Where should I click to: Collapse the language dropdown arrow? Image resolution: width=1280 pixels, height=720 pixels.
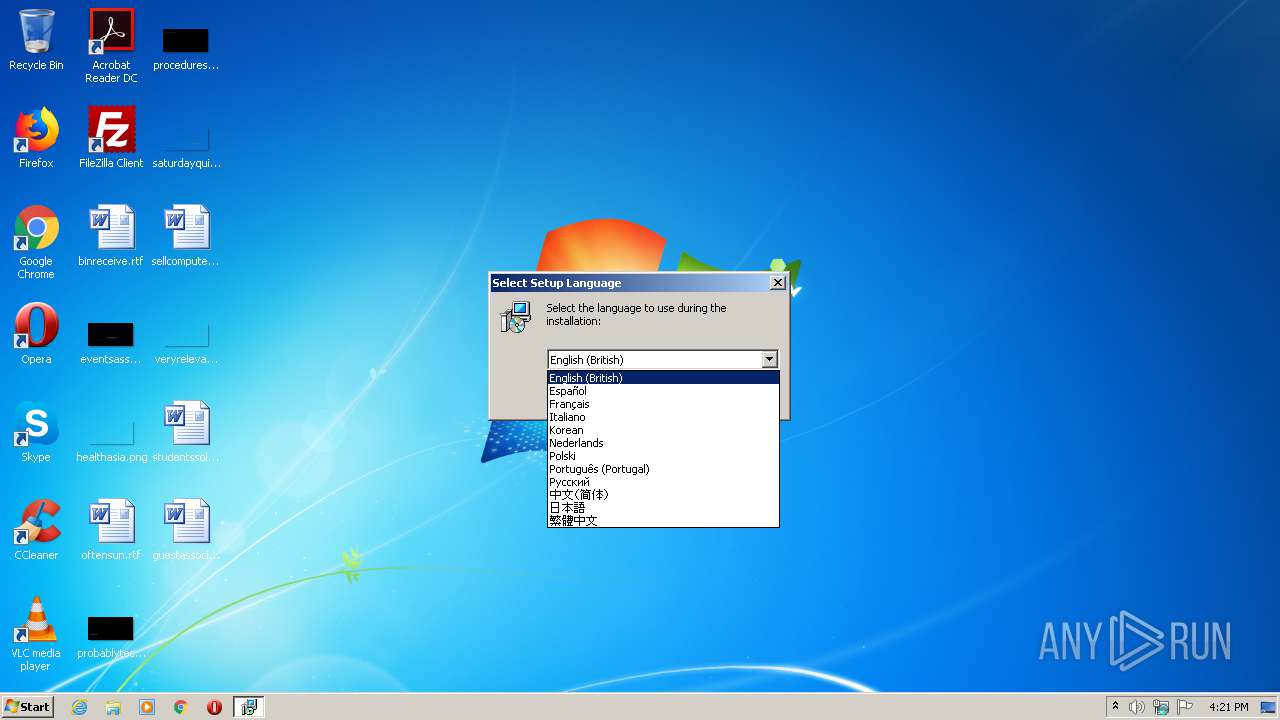769,360
